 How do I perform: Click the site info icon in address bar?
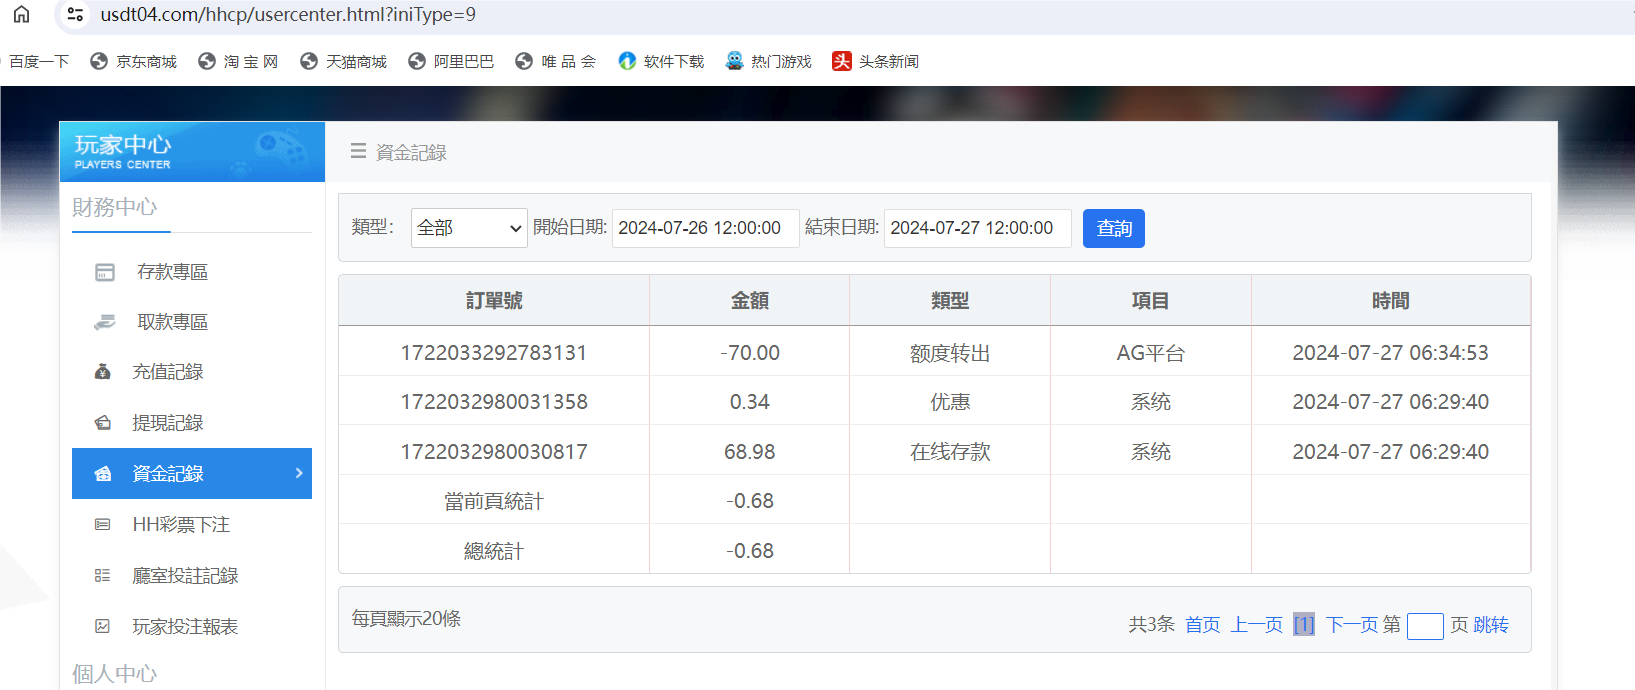[x=75, y=14]
